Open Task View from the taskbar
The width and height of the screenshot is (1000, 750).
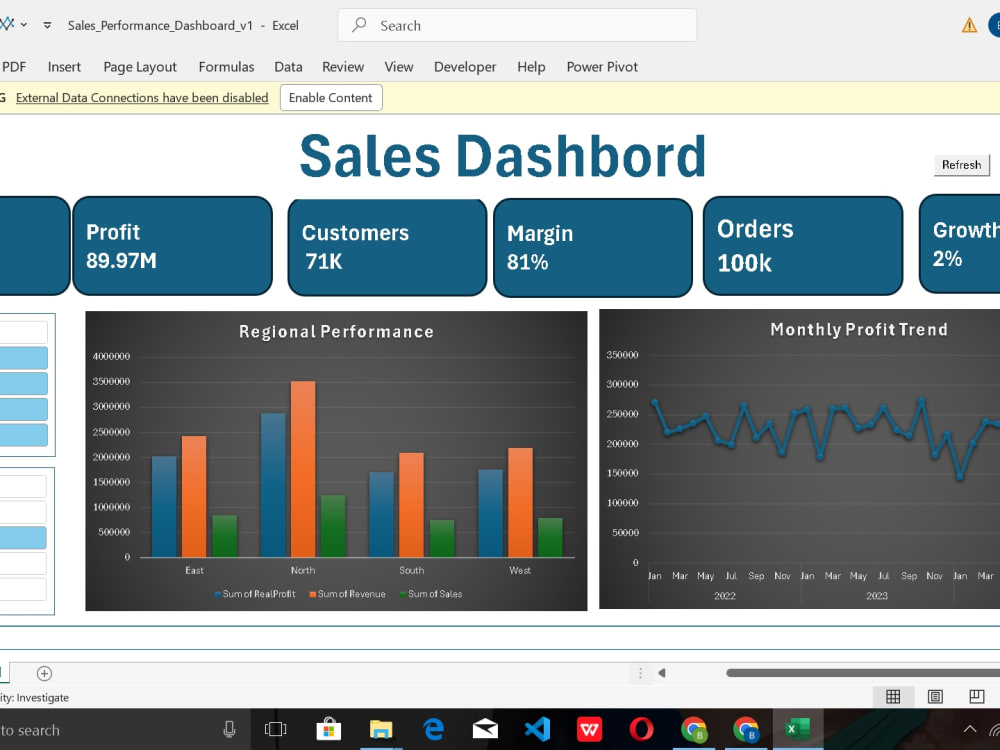tap(276, 729)
